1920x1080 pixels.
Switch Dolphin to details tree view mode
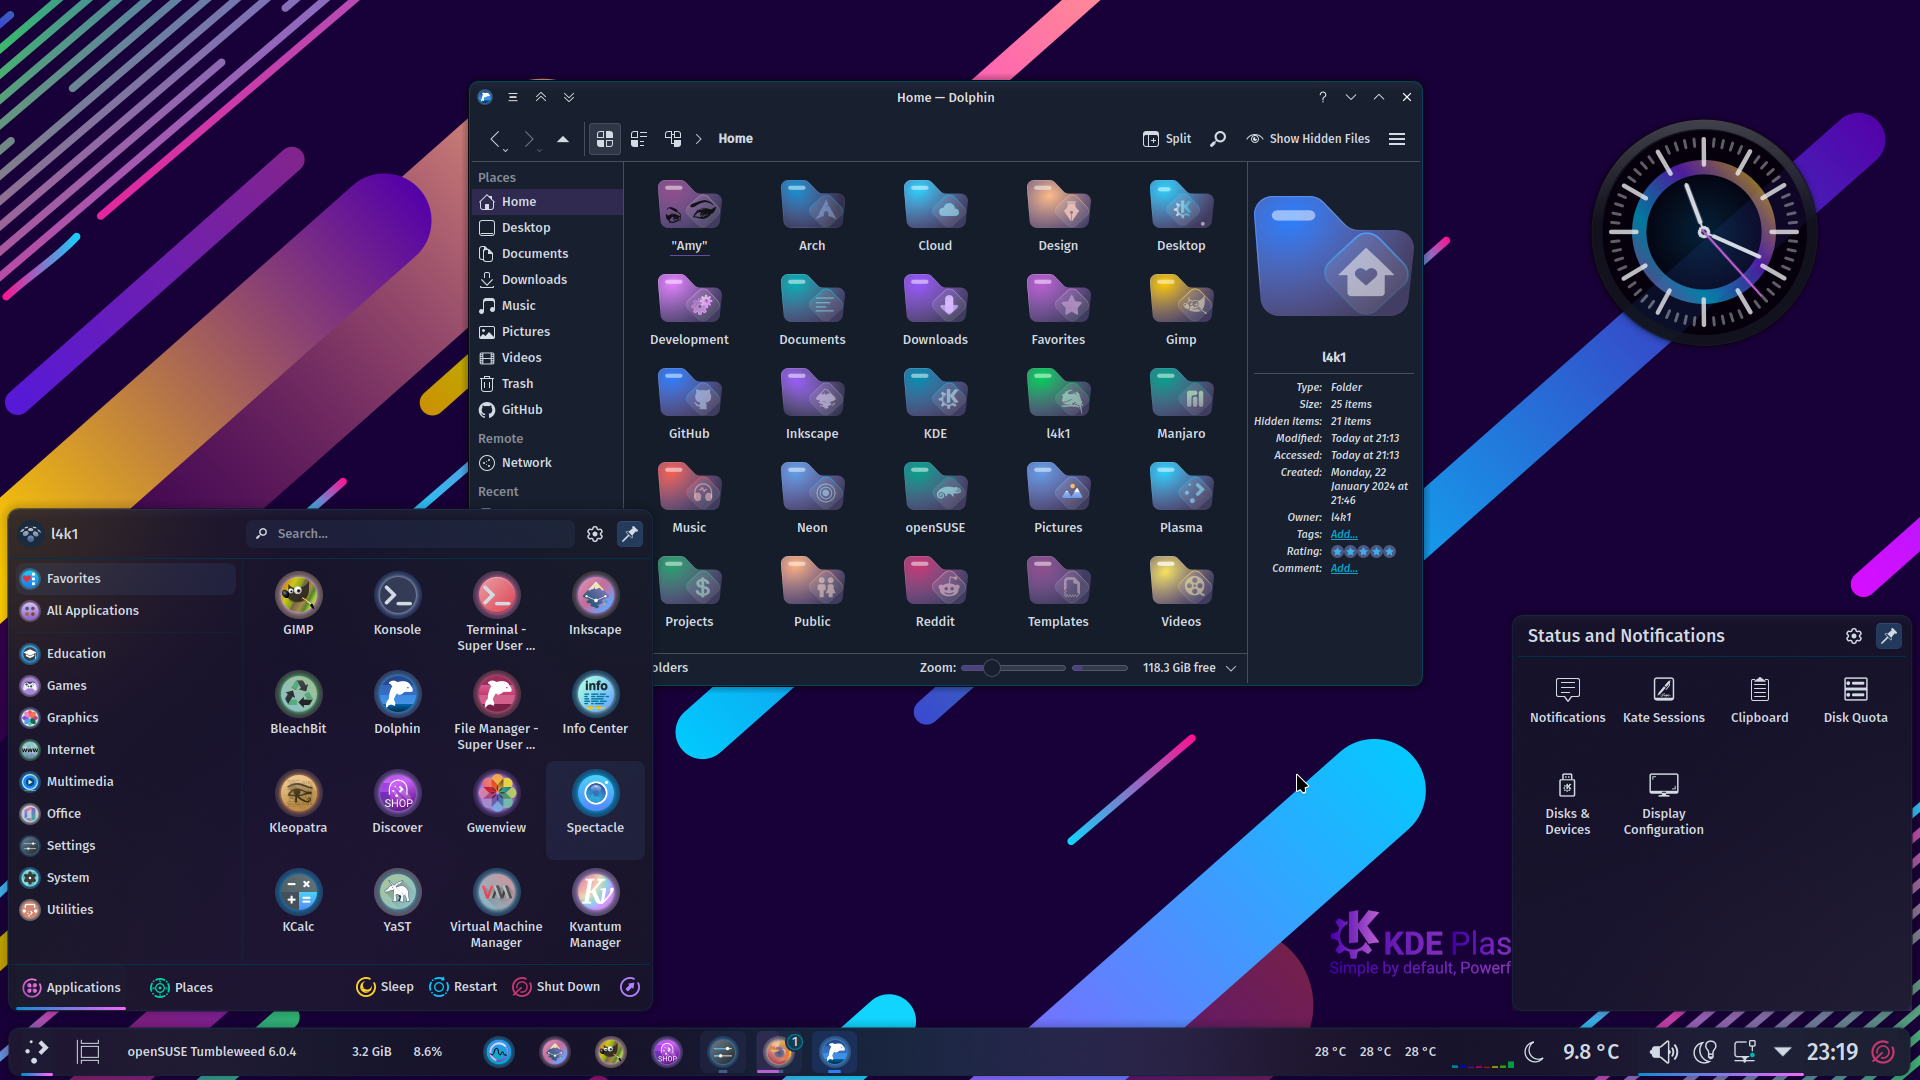673,139
